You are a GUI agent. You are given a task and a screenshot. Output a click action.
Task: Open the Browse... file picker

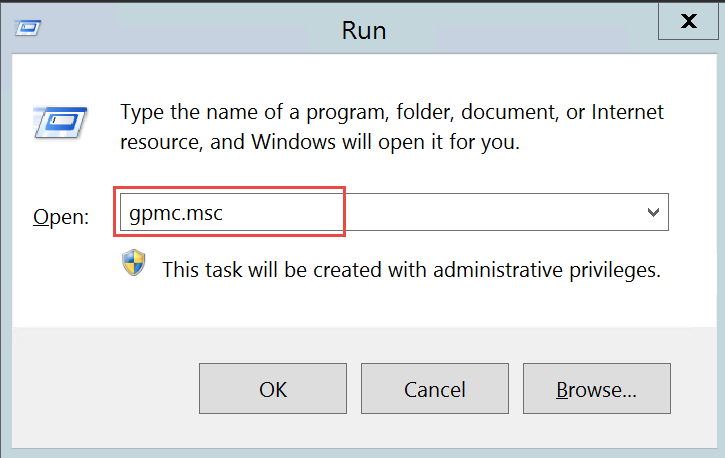pyautogui.click(x=596, y=389)
